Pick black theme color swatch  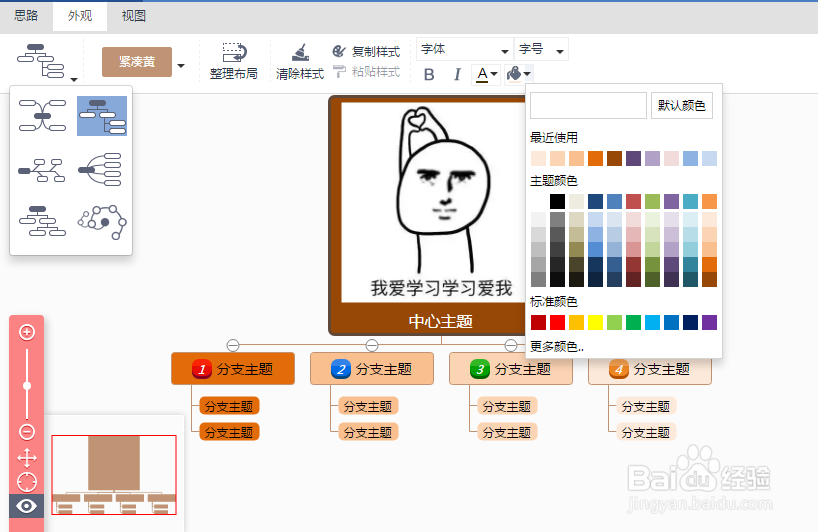click(557, 201)
